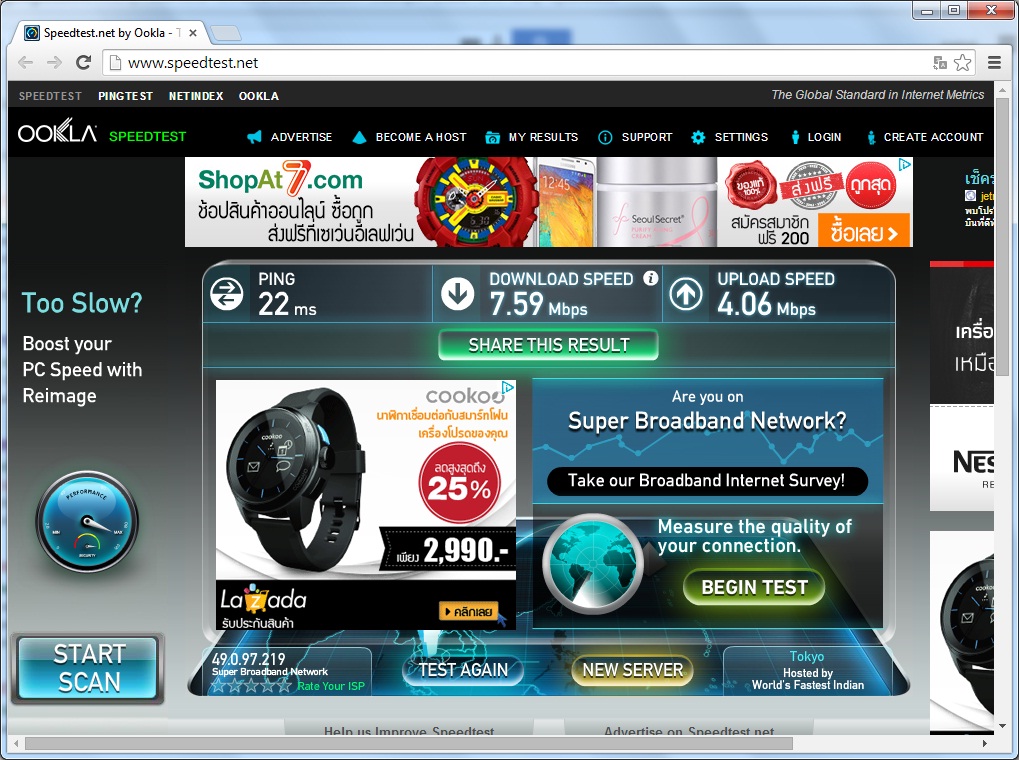
Task: Open the ADVERTISE link
Action: (302, 137)
